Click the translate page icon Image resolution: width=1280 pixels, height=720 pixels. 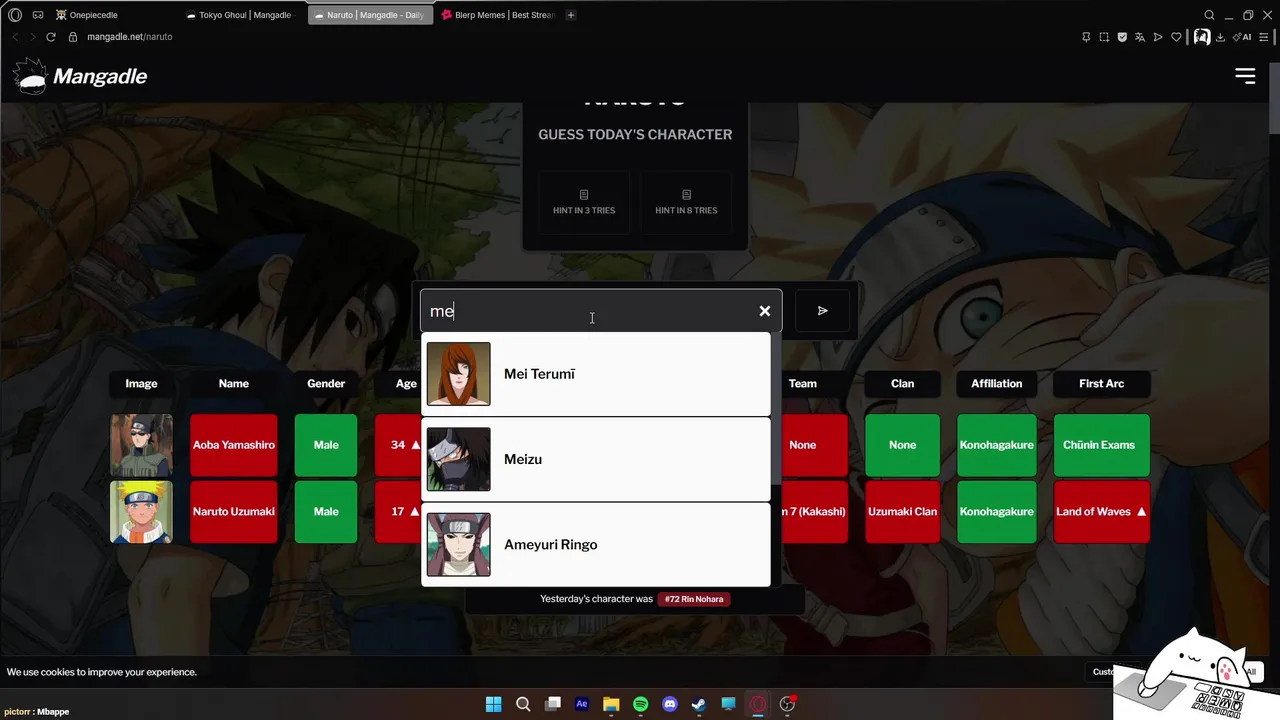(1140, 37)
